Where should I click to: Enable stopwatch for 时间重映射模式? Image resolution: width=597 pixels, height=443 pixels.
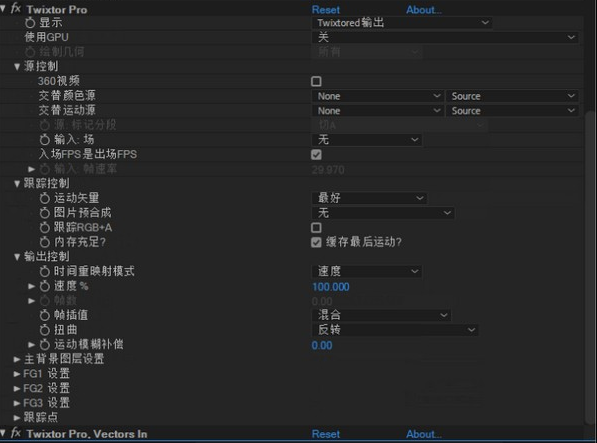point(45,271)
